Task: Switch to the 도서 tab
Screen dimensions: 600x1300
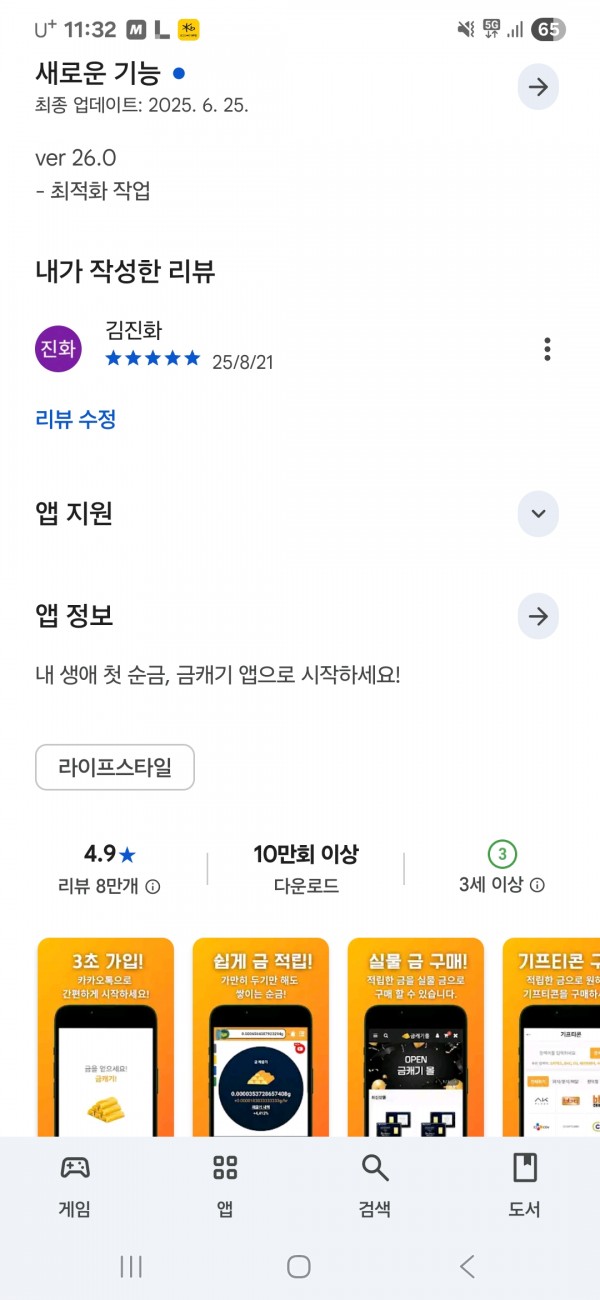Action: 525,1186
